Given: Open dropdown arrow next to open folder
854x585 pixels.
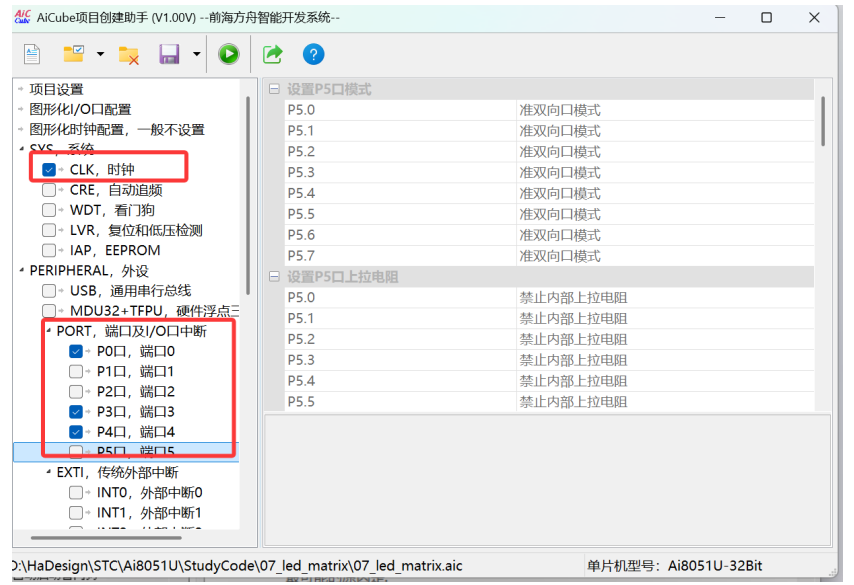Looking at the screenshot, I should point(100,54).
